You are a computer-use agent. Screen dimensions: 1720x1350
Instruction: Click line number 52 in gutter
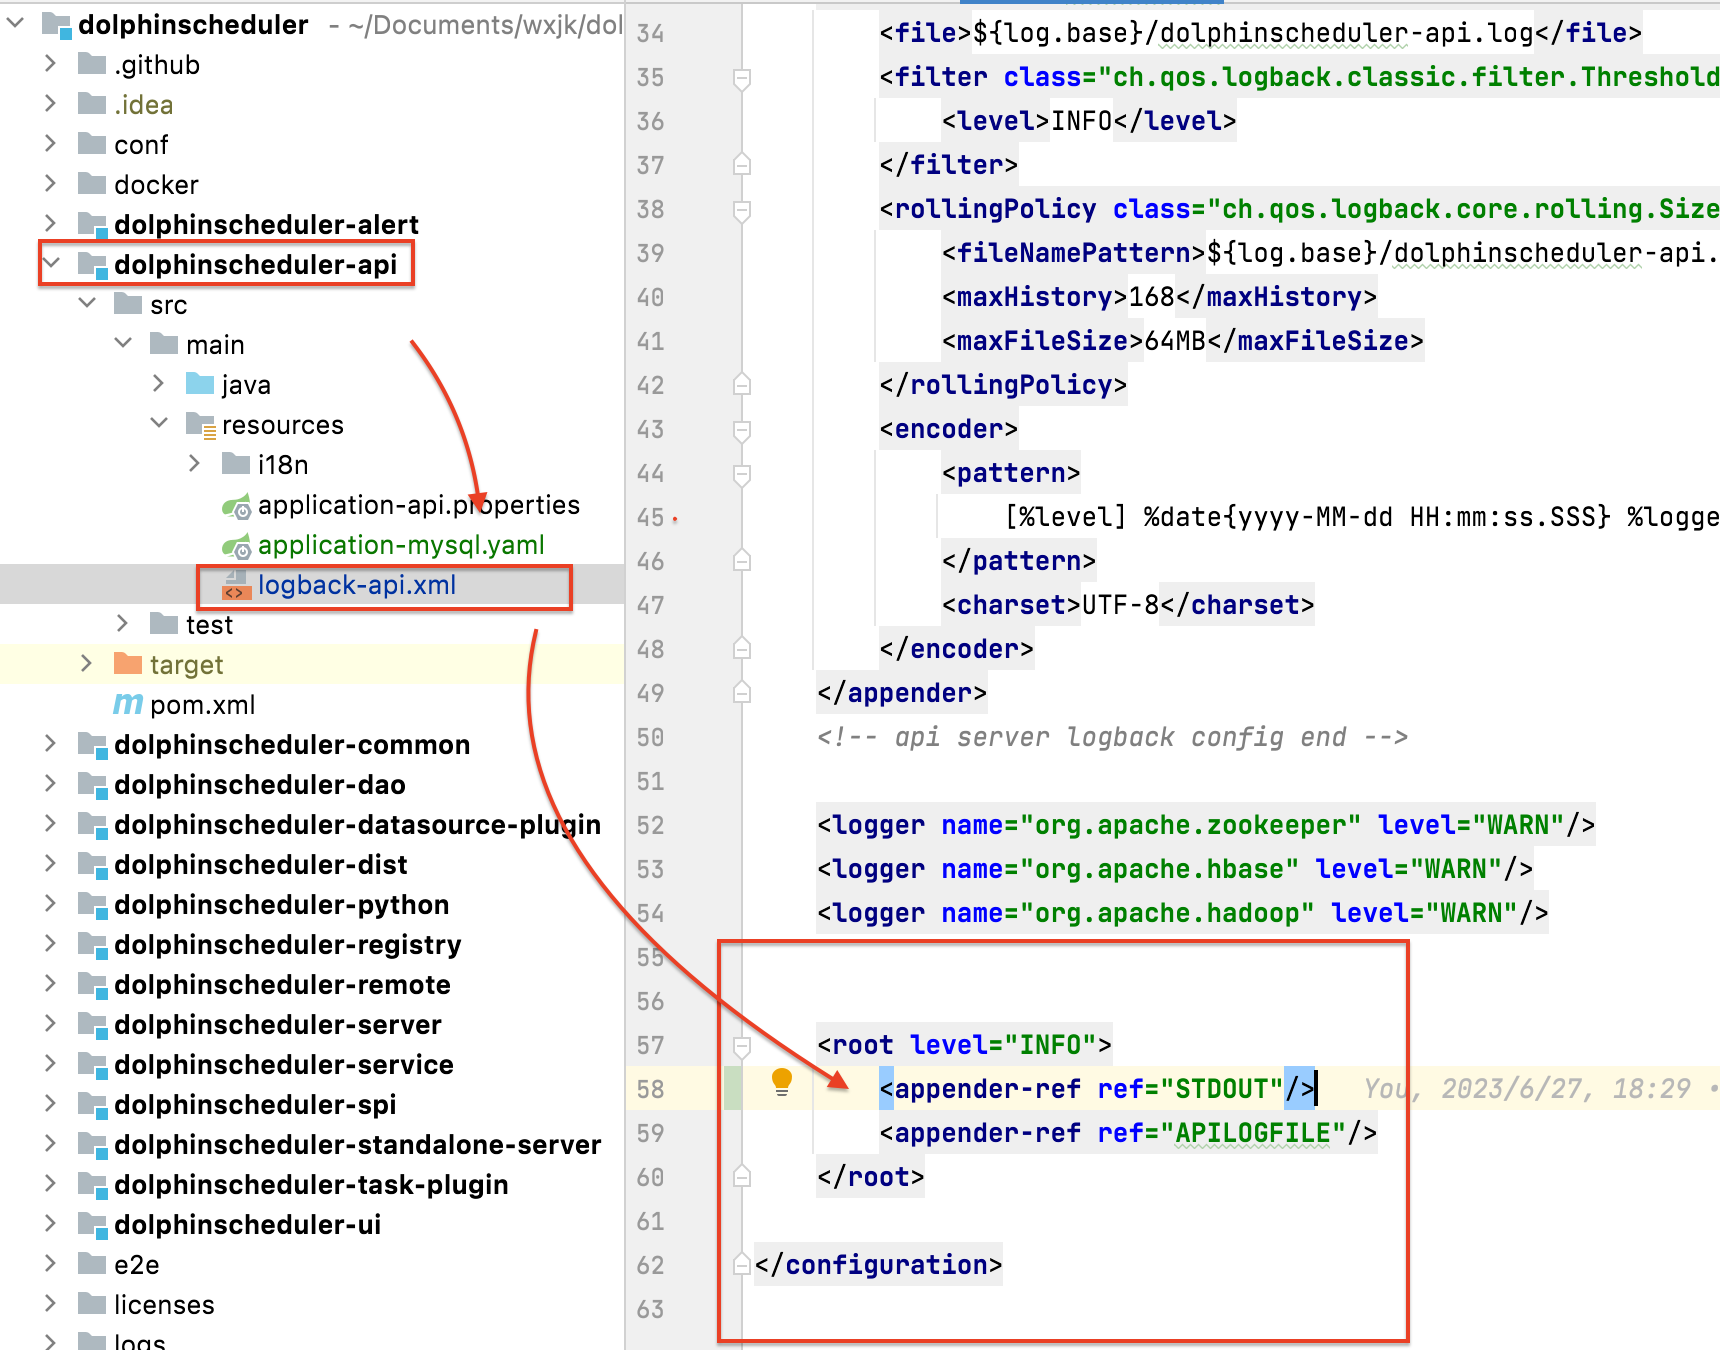tap(650, 826)
